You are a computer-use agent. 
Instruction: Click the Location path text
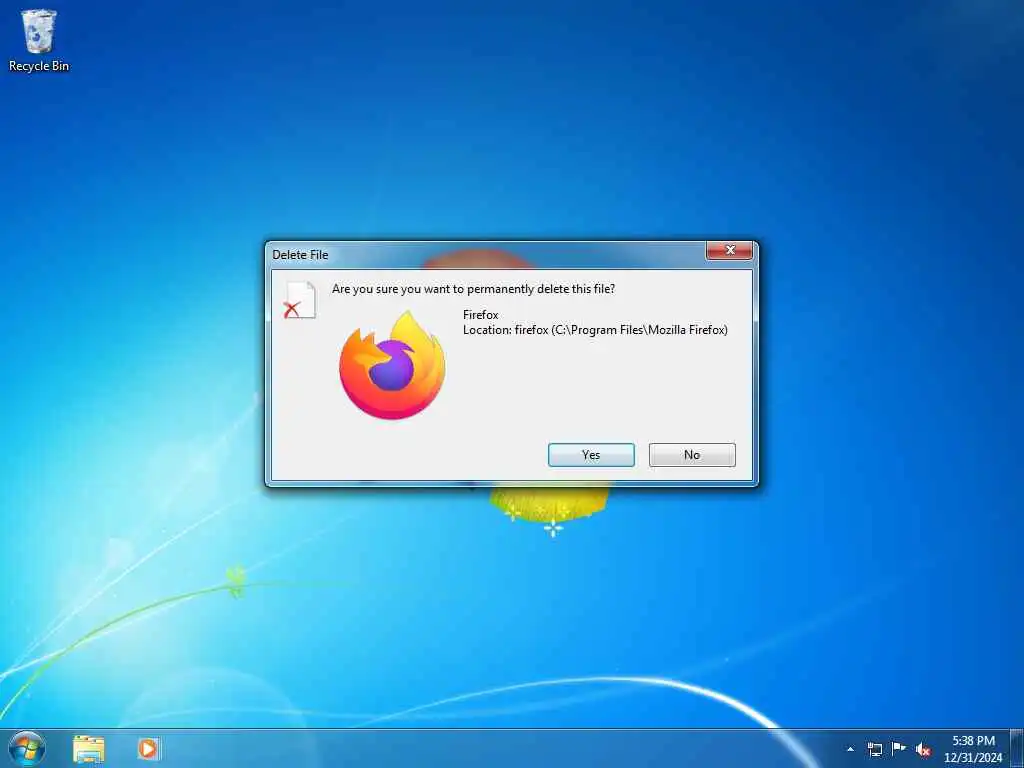pyautogui.click(x=595, y=330)
